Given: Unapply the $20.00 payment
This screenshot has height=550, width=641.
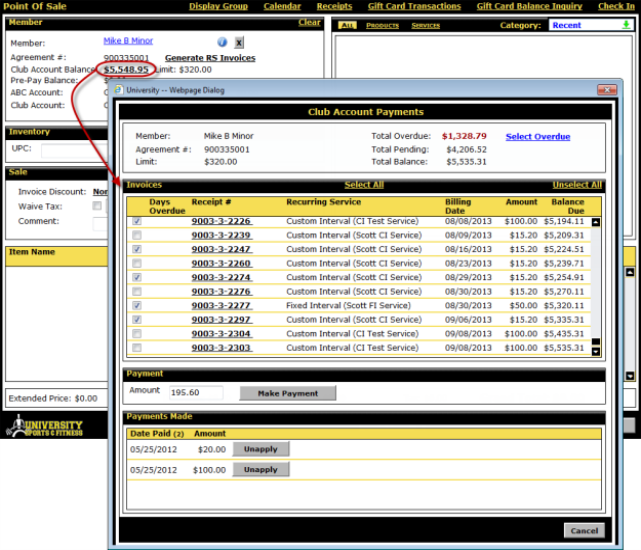Looking at the screenshot, I should pos(260,449).
